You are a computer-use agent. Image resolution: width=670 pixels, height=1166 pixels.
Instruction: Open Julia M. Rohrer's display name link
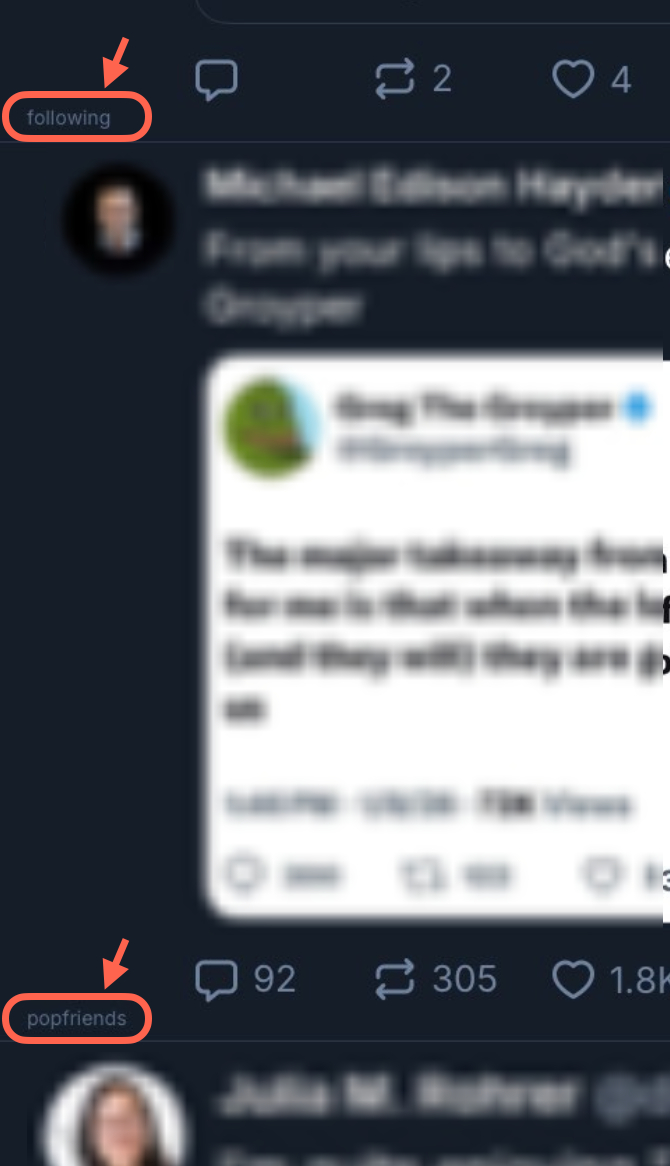pyautogui.click(x=398, y=1095)
